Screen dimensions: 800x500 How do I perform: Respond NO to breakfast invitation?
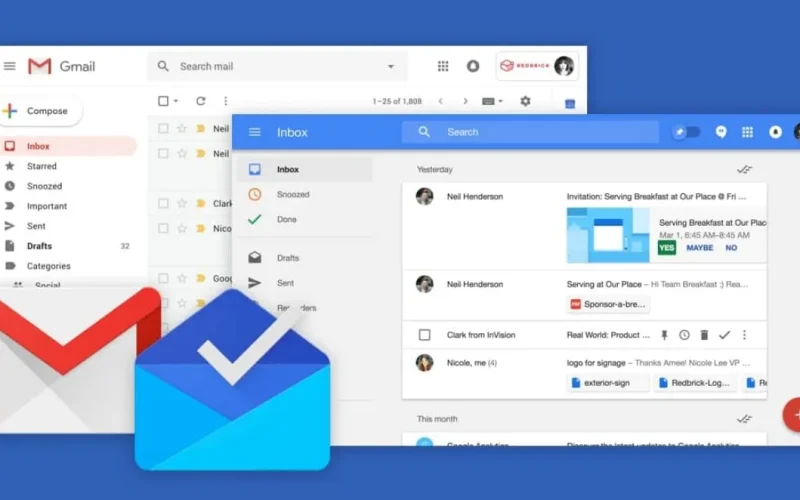pyautogui.click(x=731, y=247)
